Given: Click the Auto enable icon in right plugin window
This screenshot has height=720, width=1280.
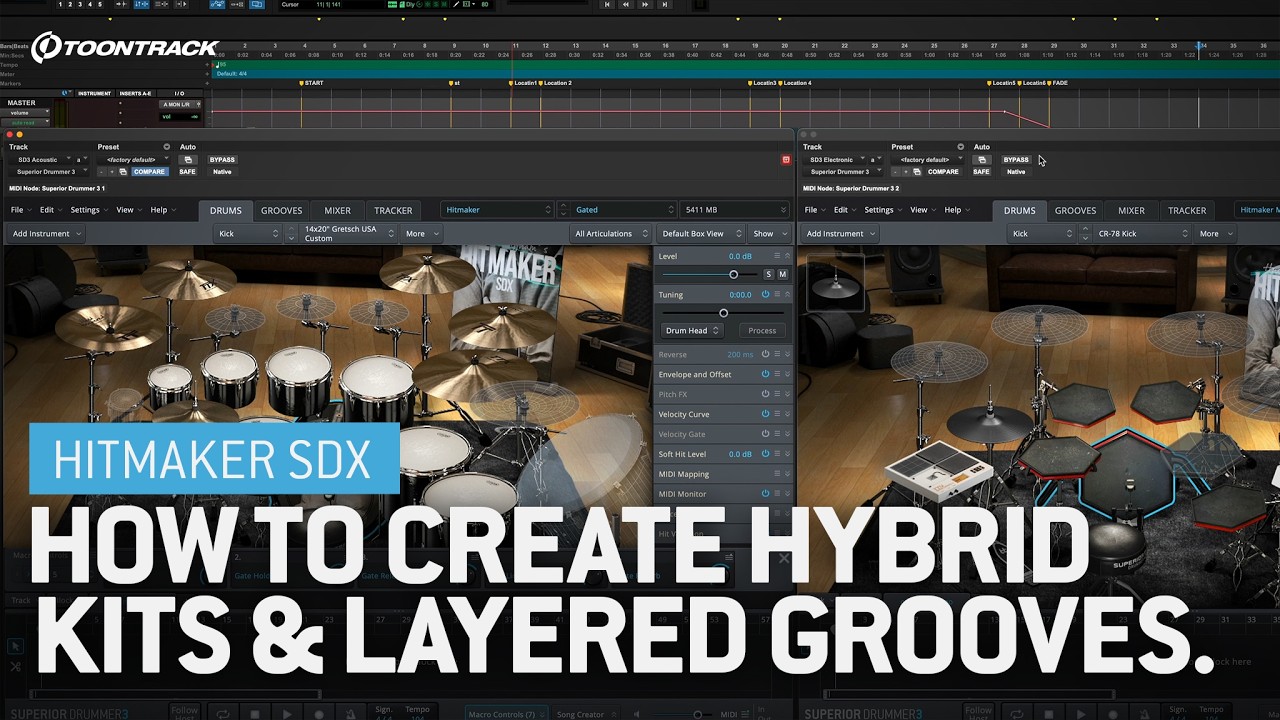Looking at the screenshot, I should tap(982, 160).
